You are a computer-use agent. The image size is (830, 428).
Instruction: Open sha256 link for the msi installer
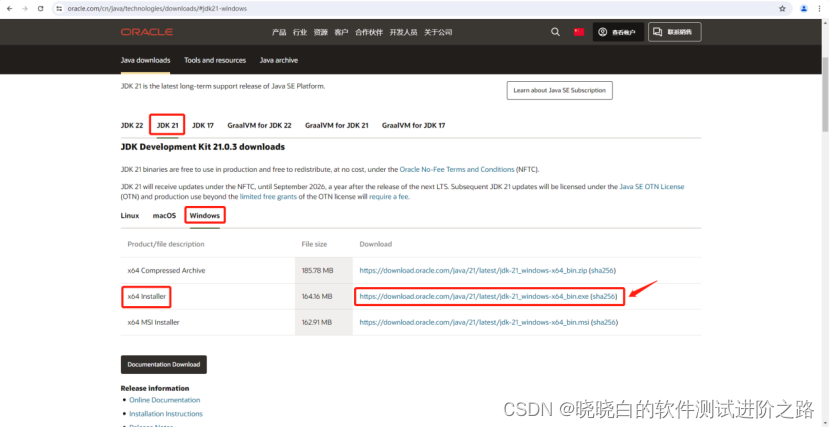605,322
